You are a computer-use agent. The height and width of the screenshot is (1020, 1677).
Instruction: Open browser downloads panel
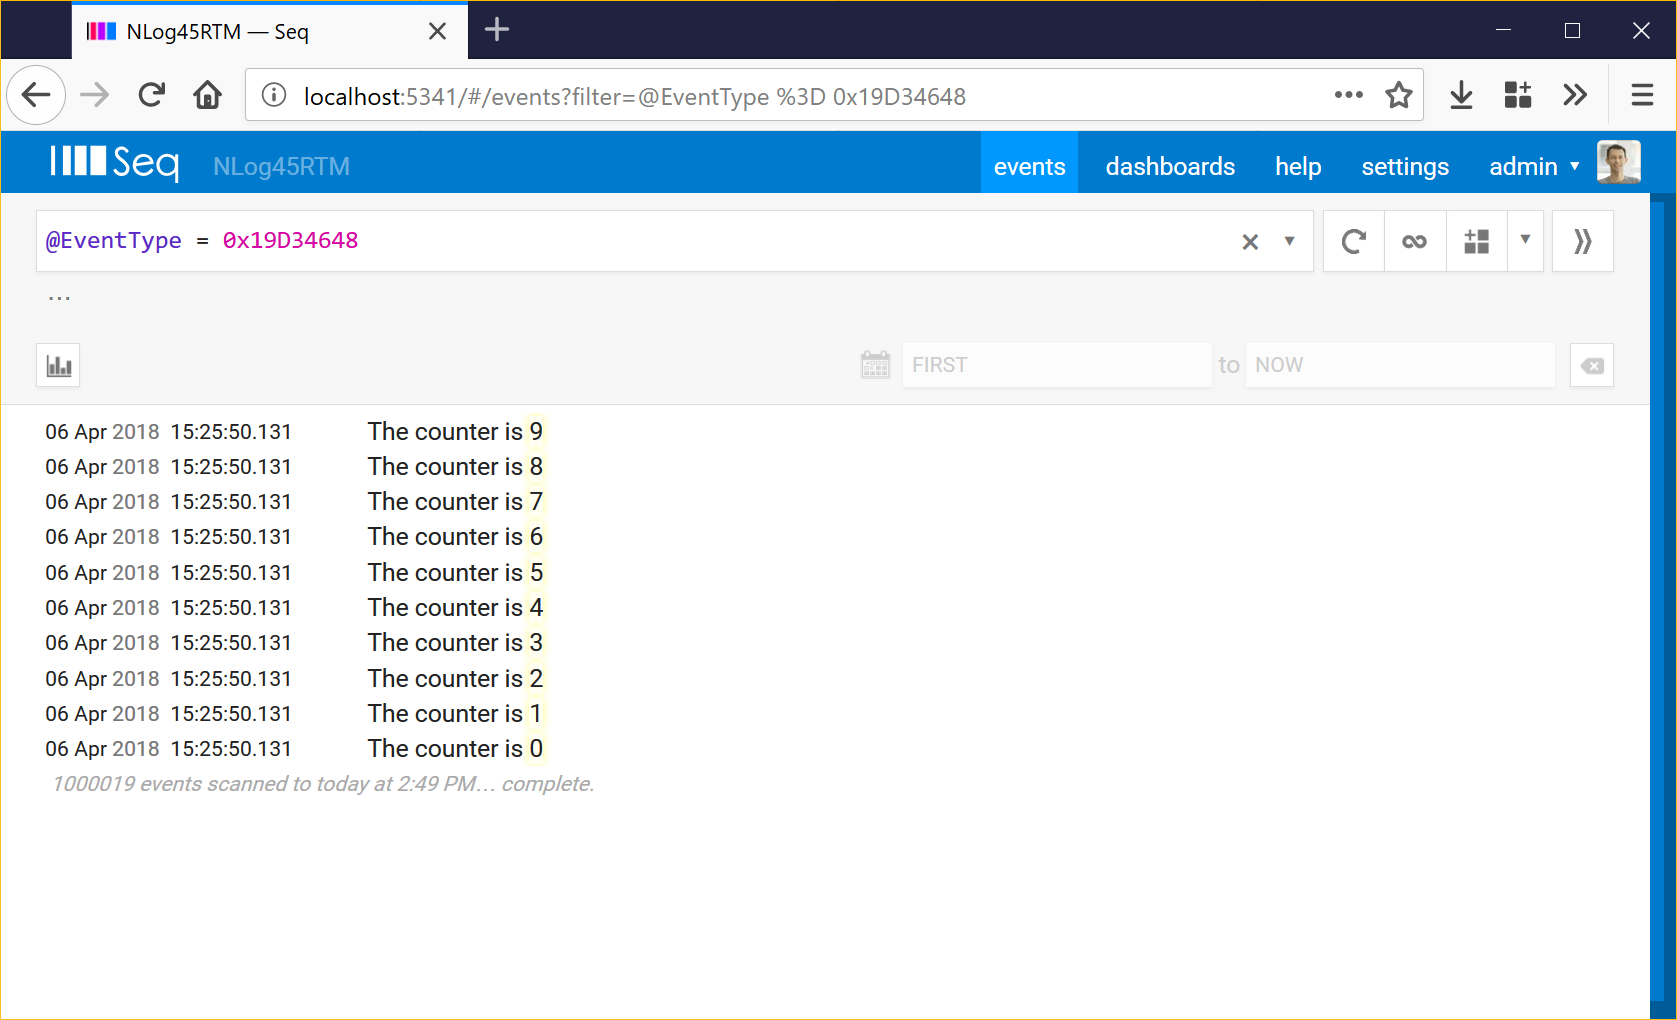[1461, 96]
